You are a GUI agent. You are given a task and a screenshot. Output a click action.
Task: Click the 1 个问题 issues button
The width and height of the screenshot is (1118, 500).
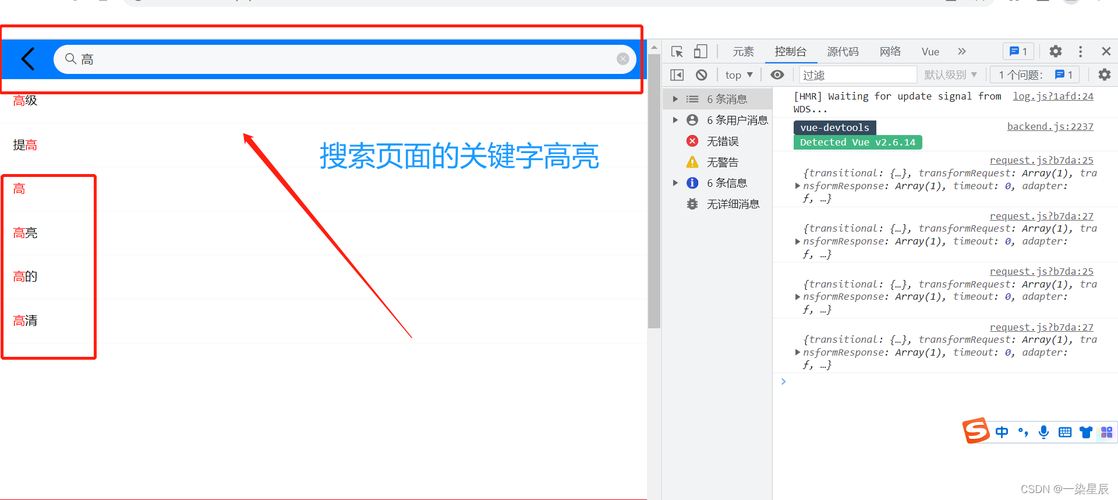pos(1035,75)
